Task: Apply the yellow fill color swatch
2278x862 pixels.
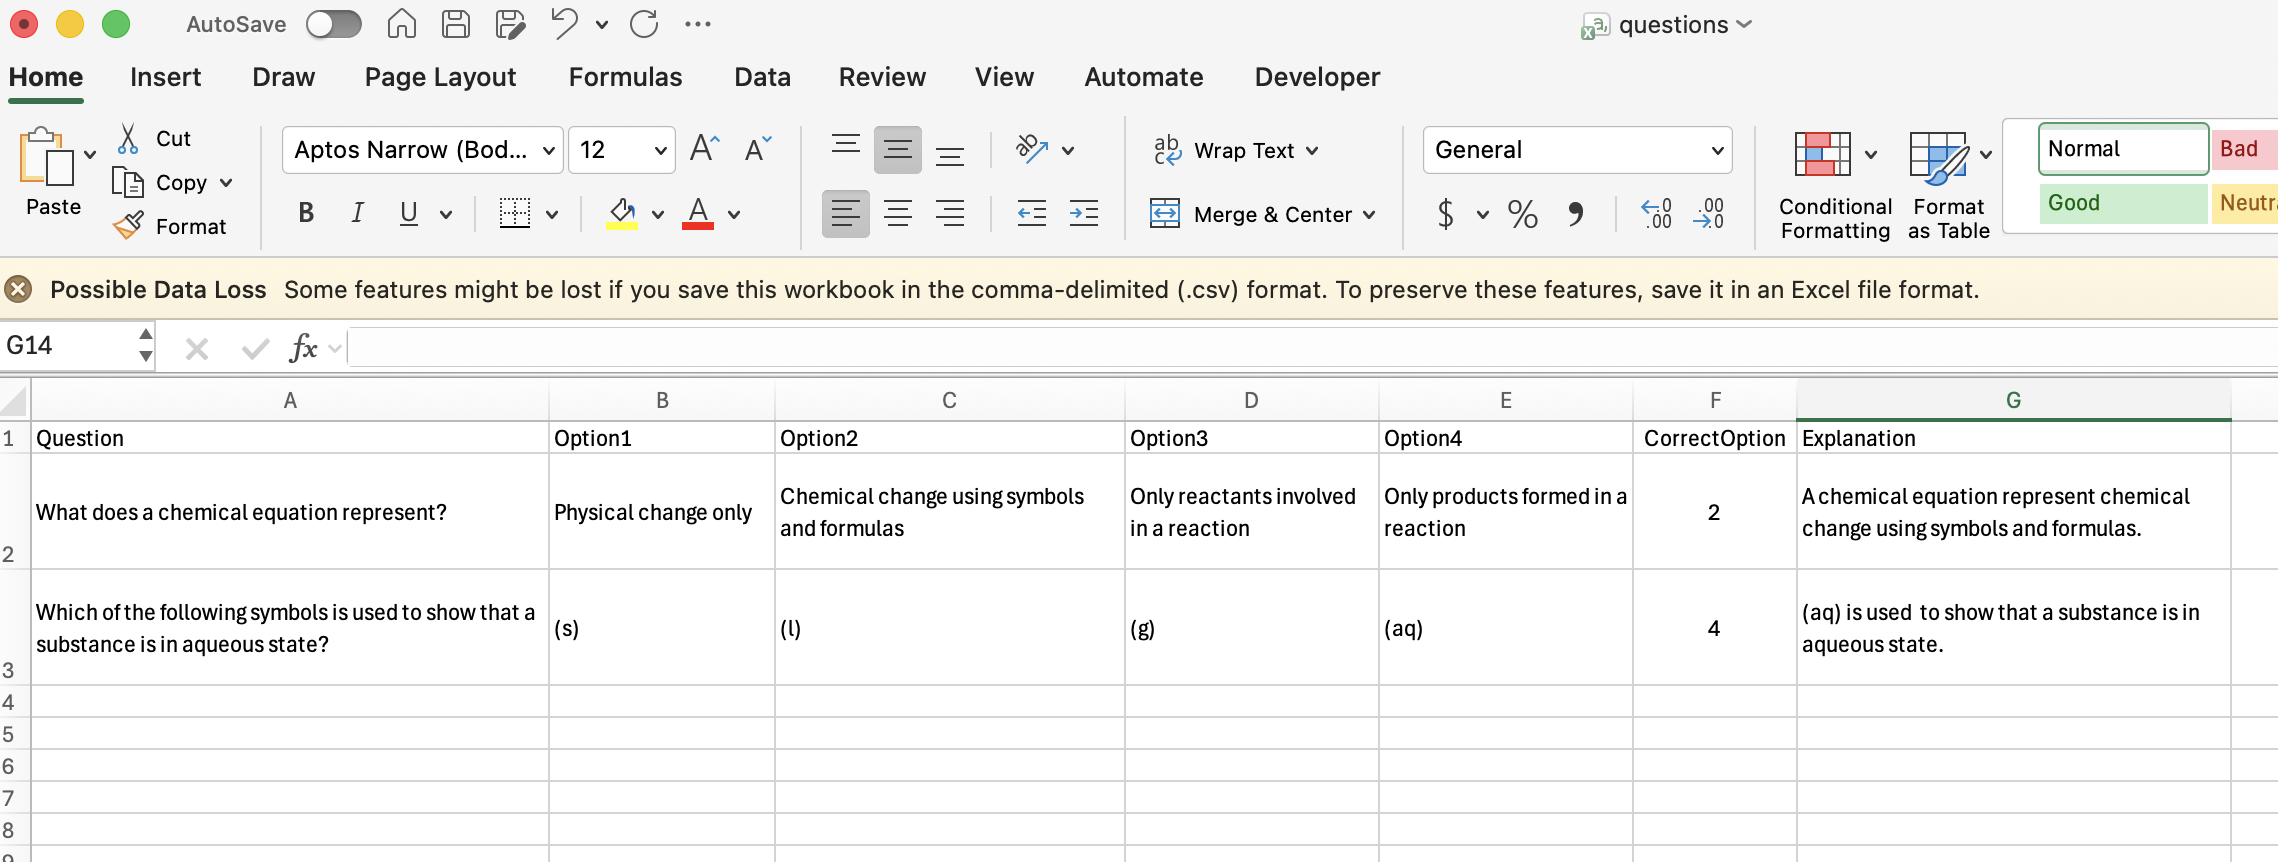Action: 622,213
